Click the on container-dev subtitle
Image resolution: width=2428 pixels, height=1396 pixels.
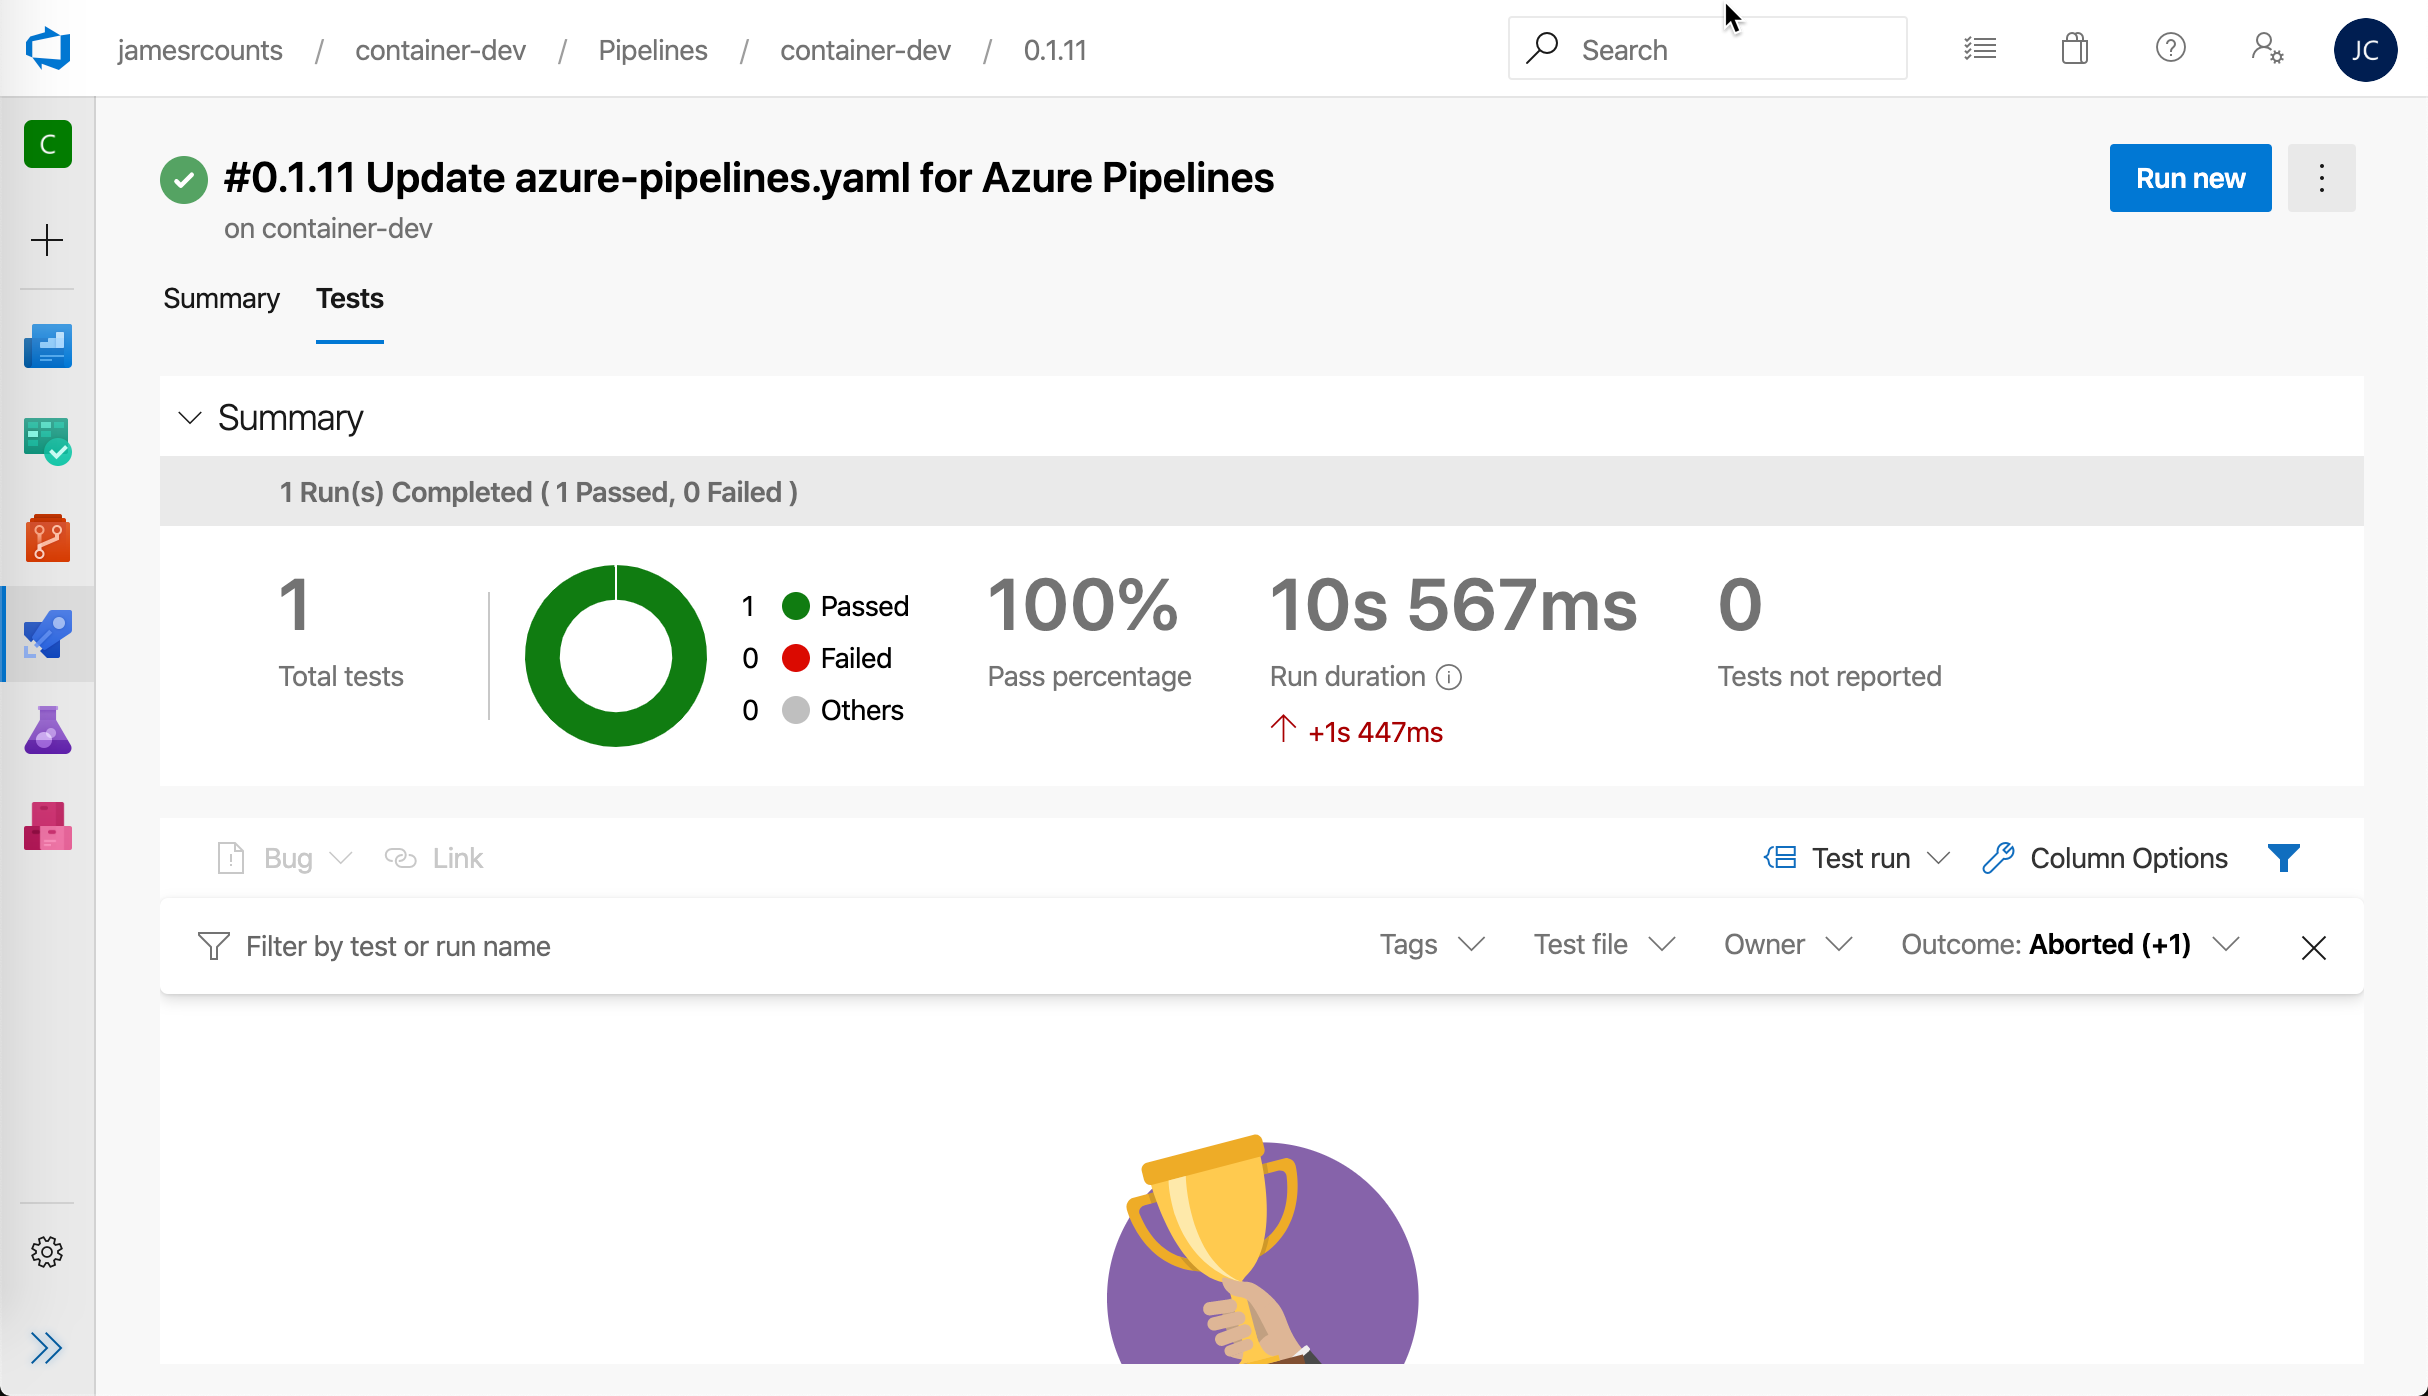(x=328, y=229)
